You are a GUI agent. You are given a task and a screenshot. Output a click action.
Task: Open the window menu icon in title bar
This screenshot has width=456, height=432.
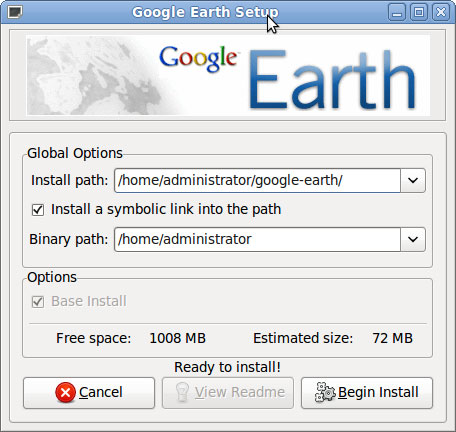pyautogui.click(x=15, y=12)
